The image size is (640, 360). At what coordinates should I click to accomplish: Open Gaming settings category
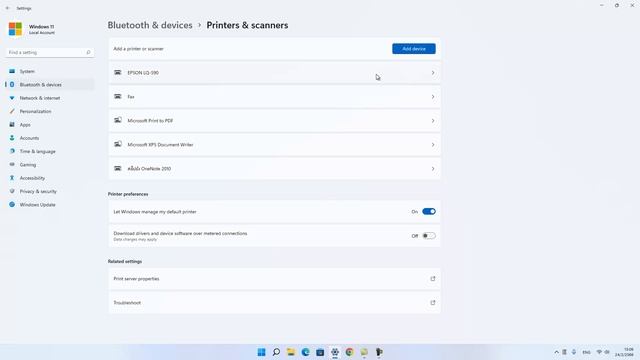tap(49, 164)
